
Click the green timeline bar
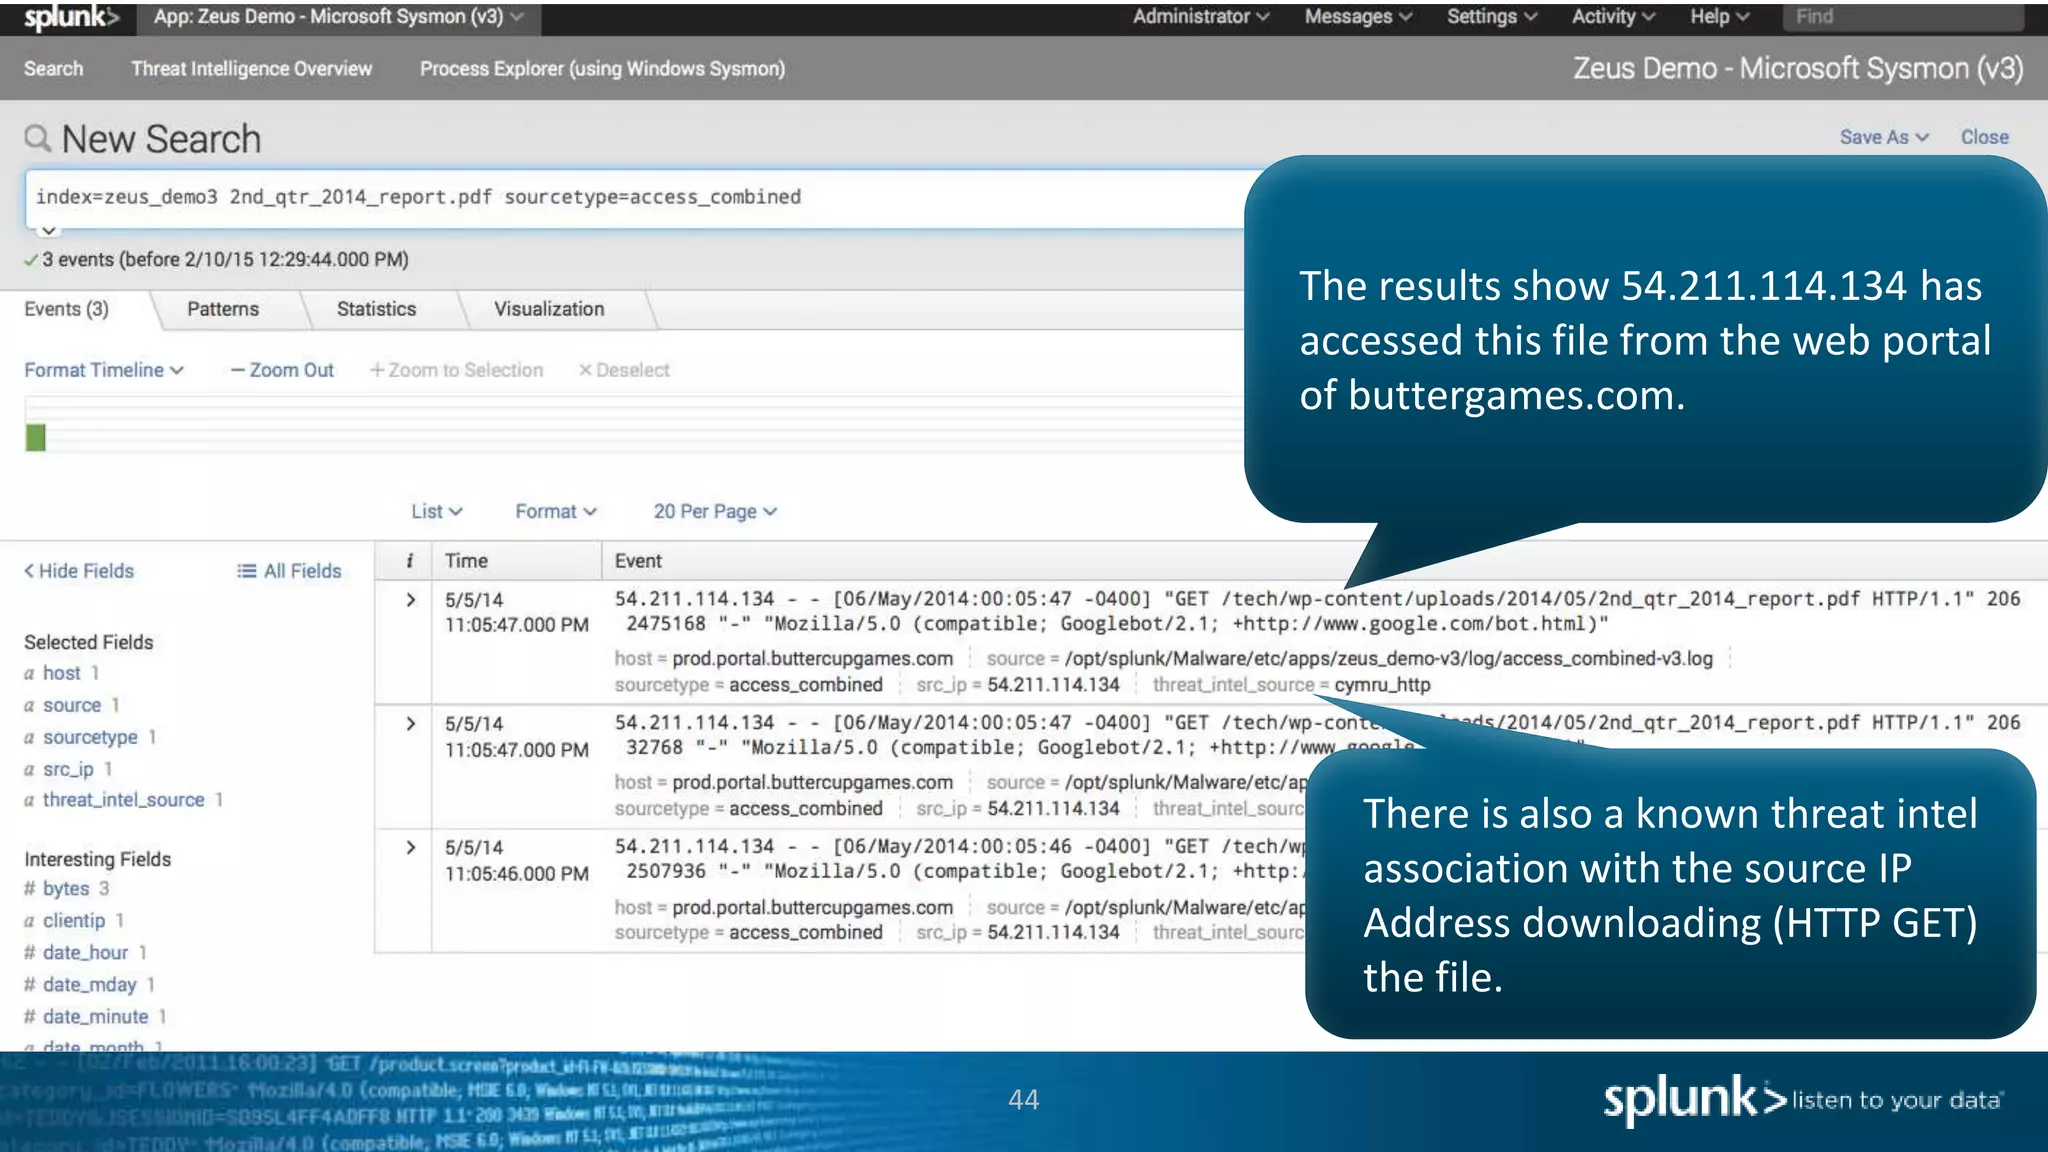36,437
